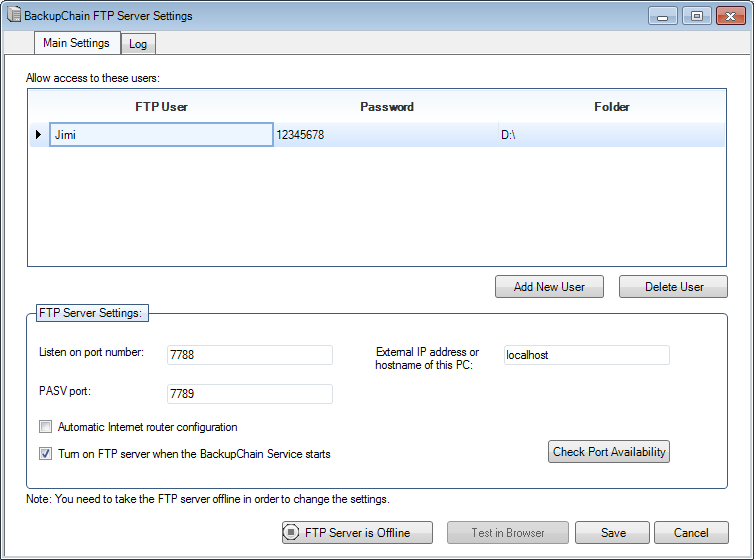The width and height of the screenshot is (754, 560).
Task: Uncheck Turn on FTP server when service starts
Action: click(x=46, y=453)
